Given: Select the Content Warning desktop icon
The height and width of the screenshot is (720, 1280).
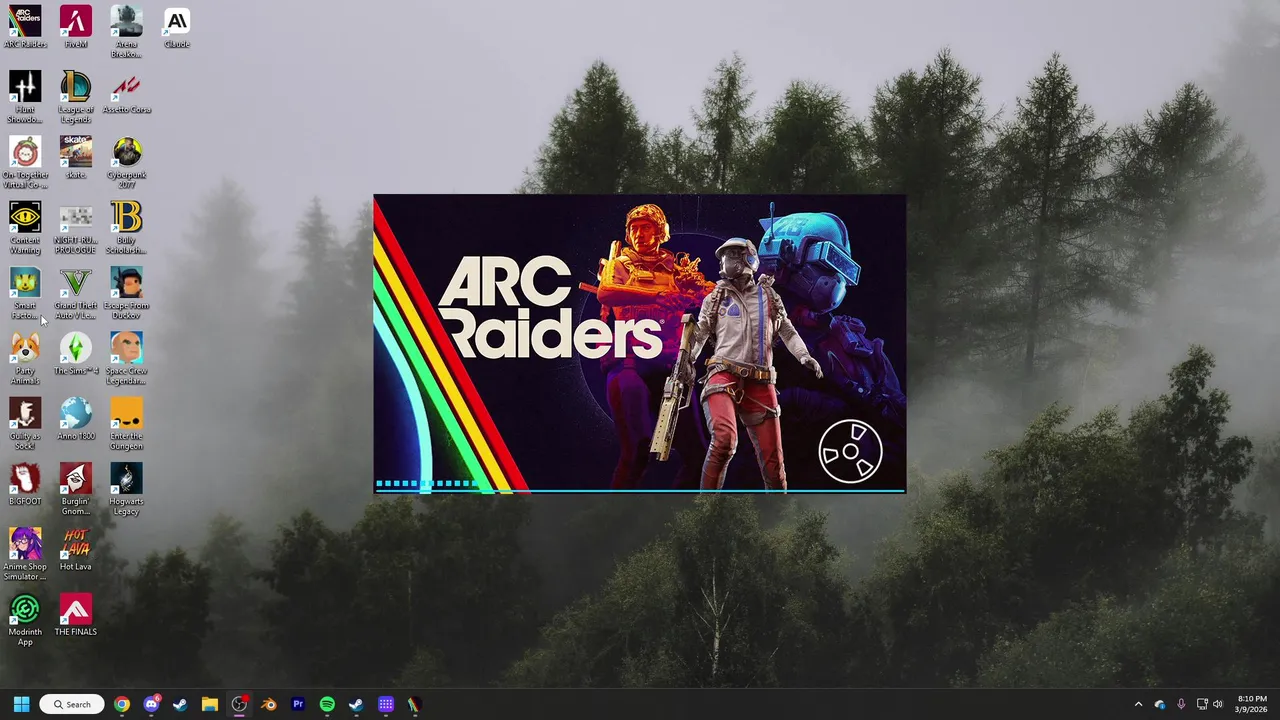Looking at the screenshot, I should pyautogui.click(x=25, y=228).
